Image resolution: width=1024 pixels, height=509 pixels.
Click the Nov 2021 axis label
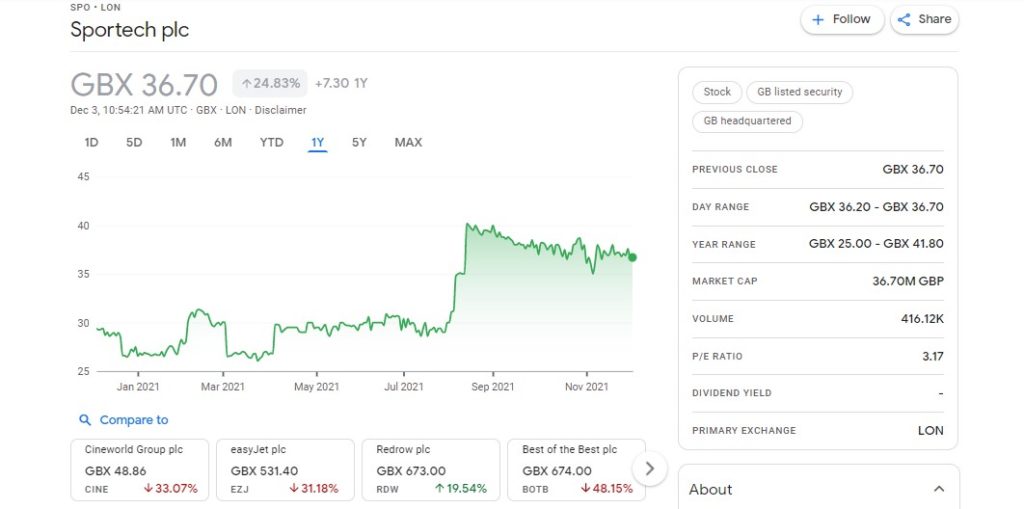click(586, 387)
